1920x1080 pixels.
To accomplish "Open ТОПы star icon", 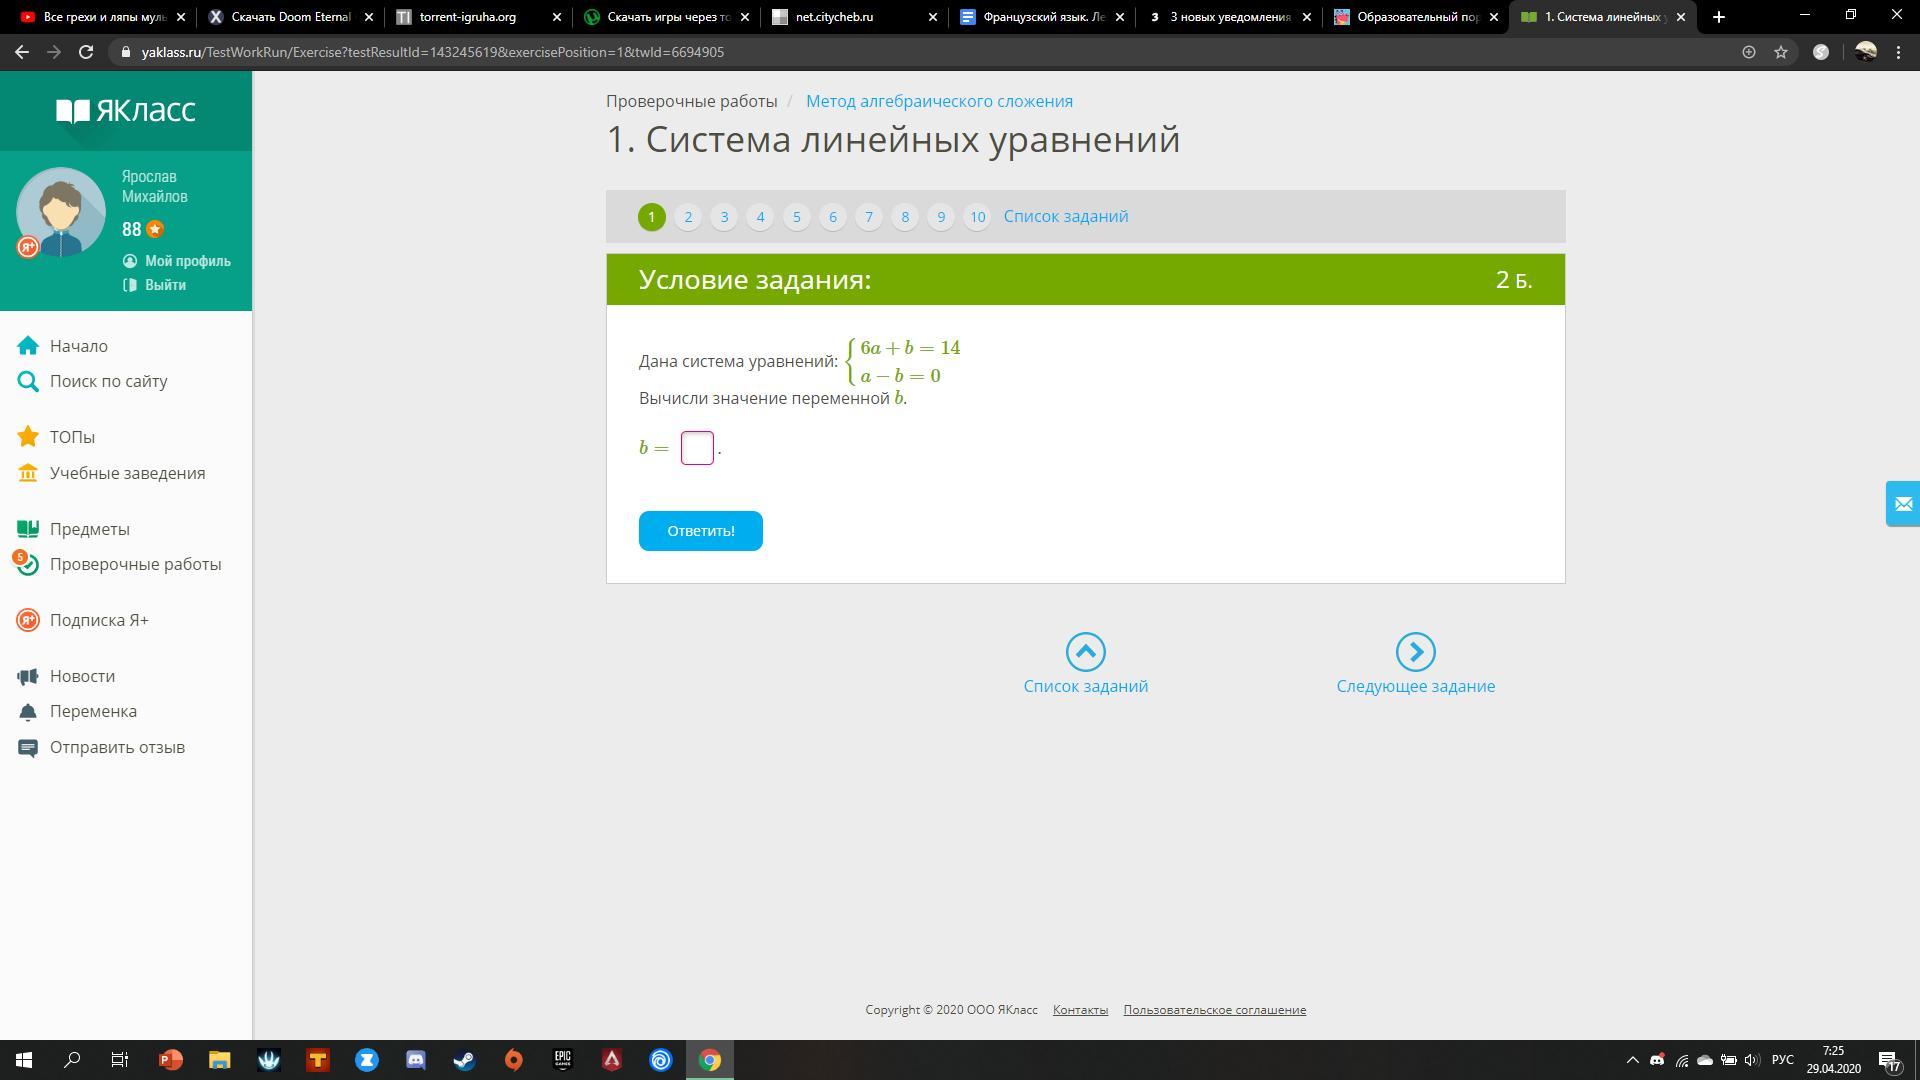I will [x=28, y=437].
